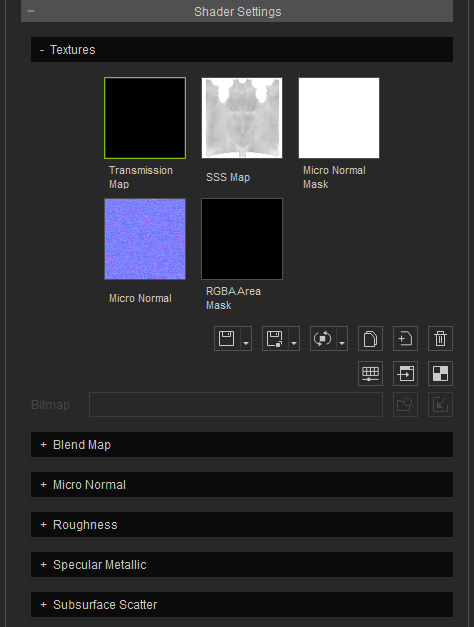Open the Save As dropdown arrow

click(294, 339)
